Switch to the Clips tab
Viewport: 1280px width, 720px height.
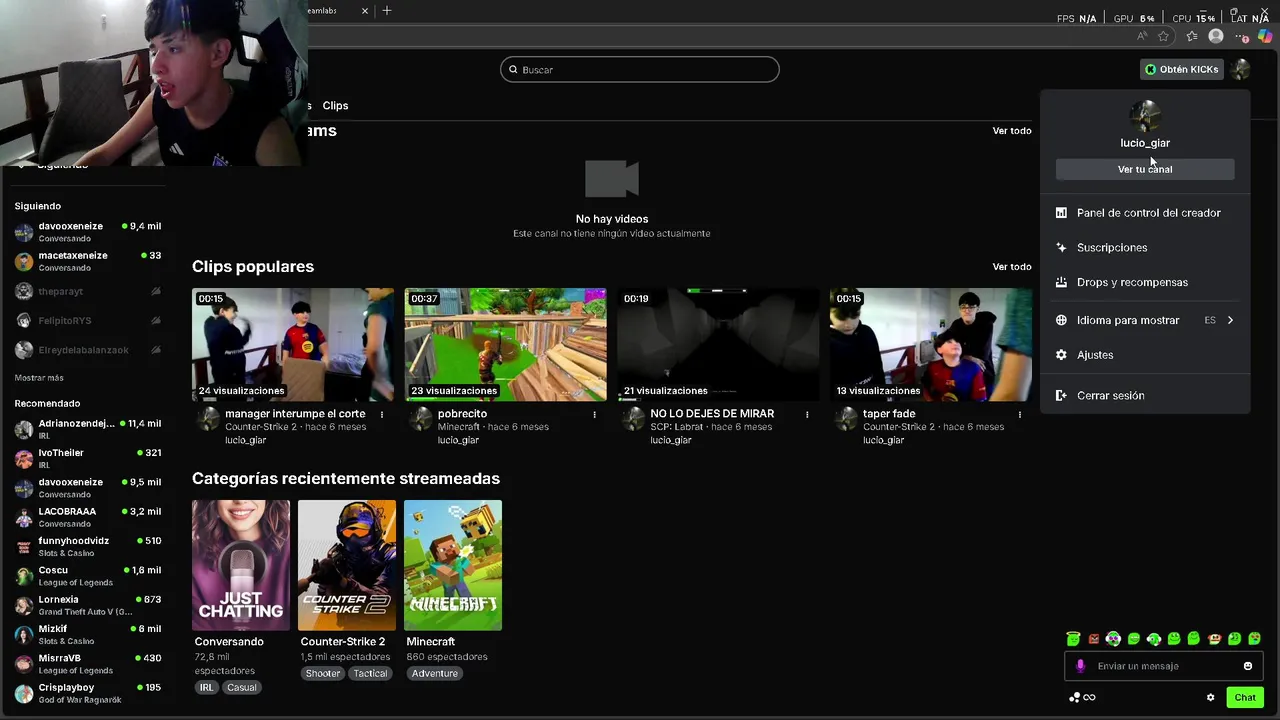pos(335,105)
